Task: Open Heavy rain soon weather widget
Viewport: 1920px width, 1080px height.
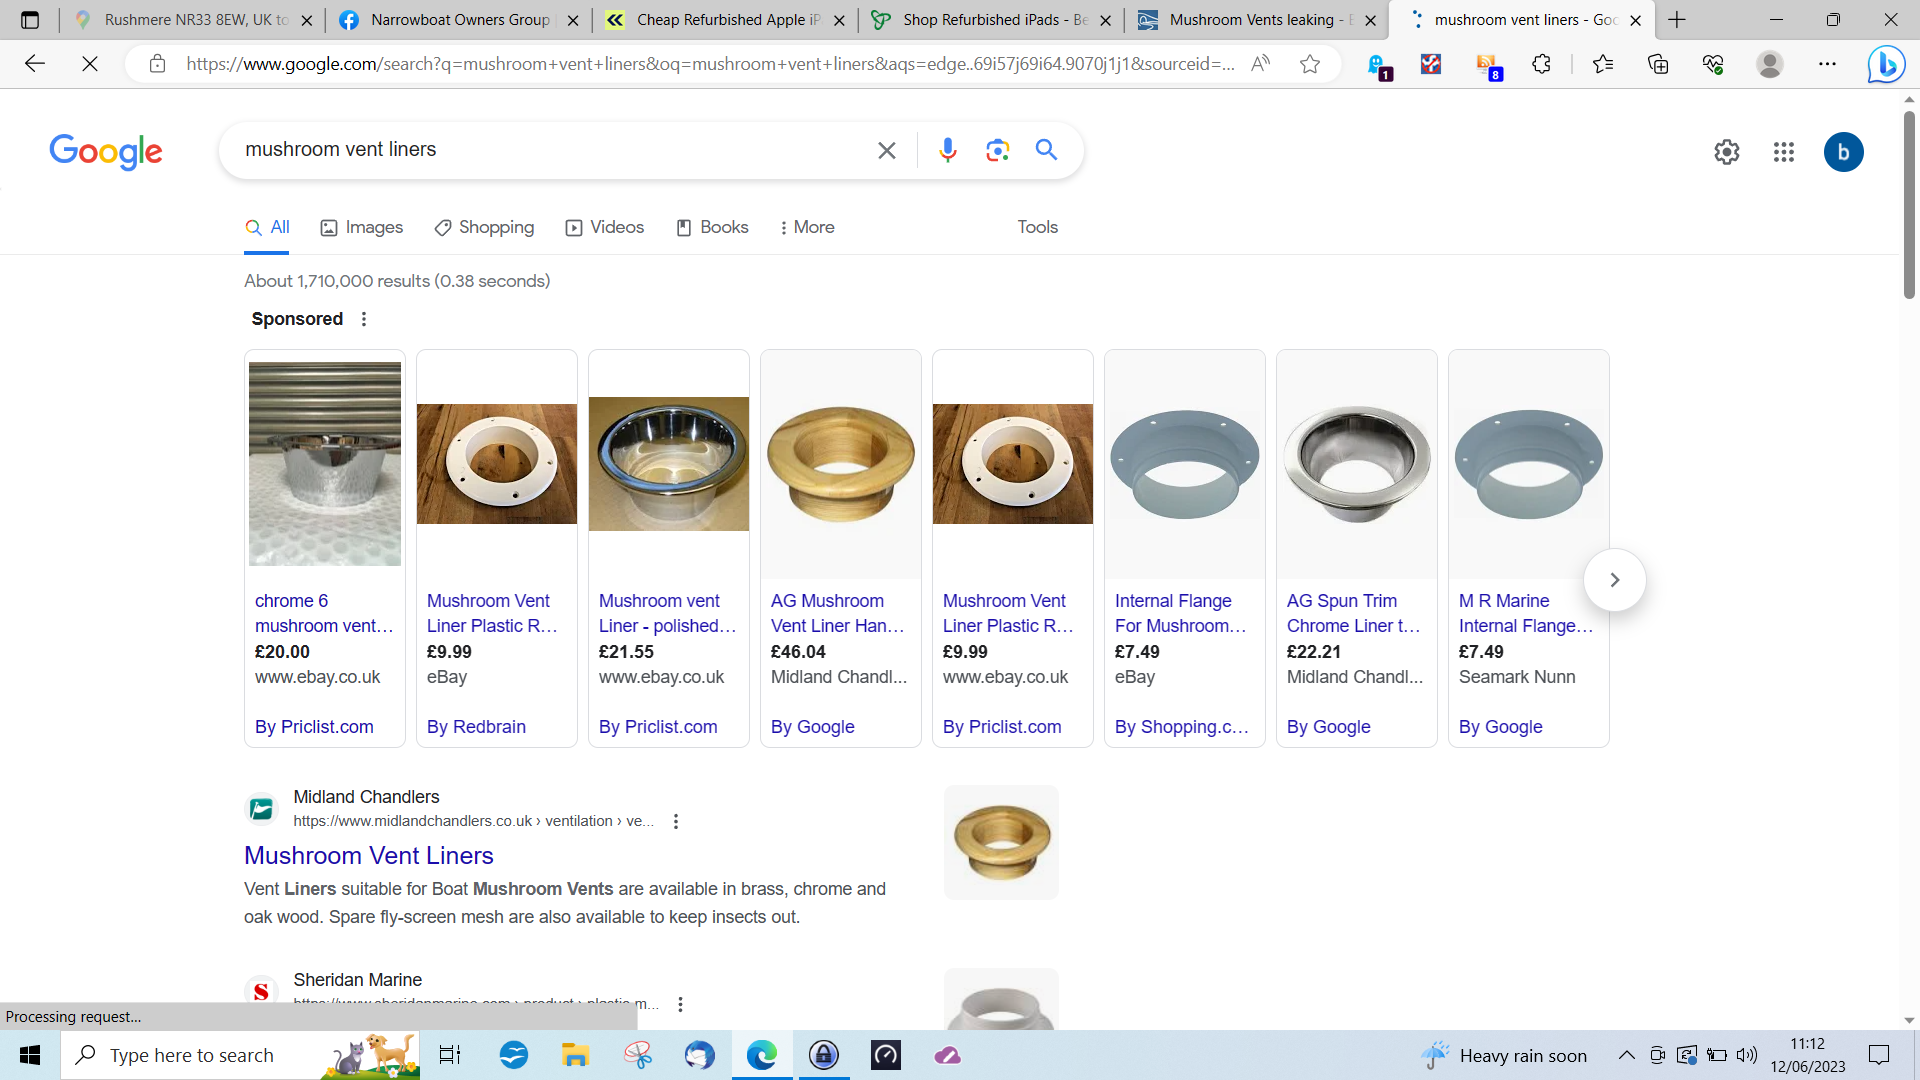Action: point(1504,1055)
